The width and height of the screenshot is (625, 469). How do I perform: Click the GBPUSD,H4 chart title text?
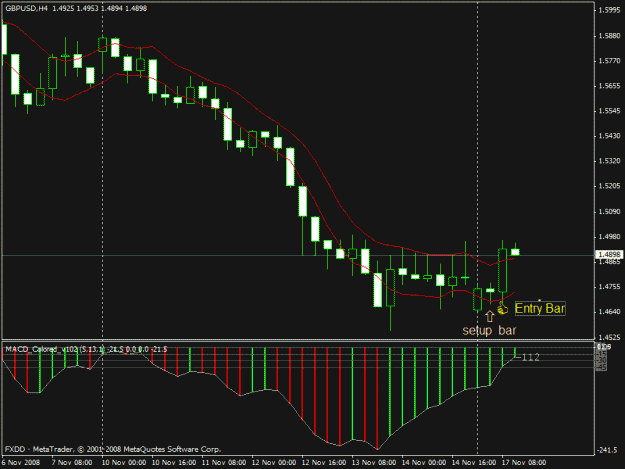click(26, 8)
